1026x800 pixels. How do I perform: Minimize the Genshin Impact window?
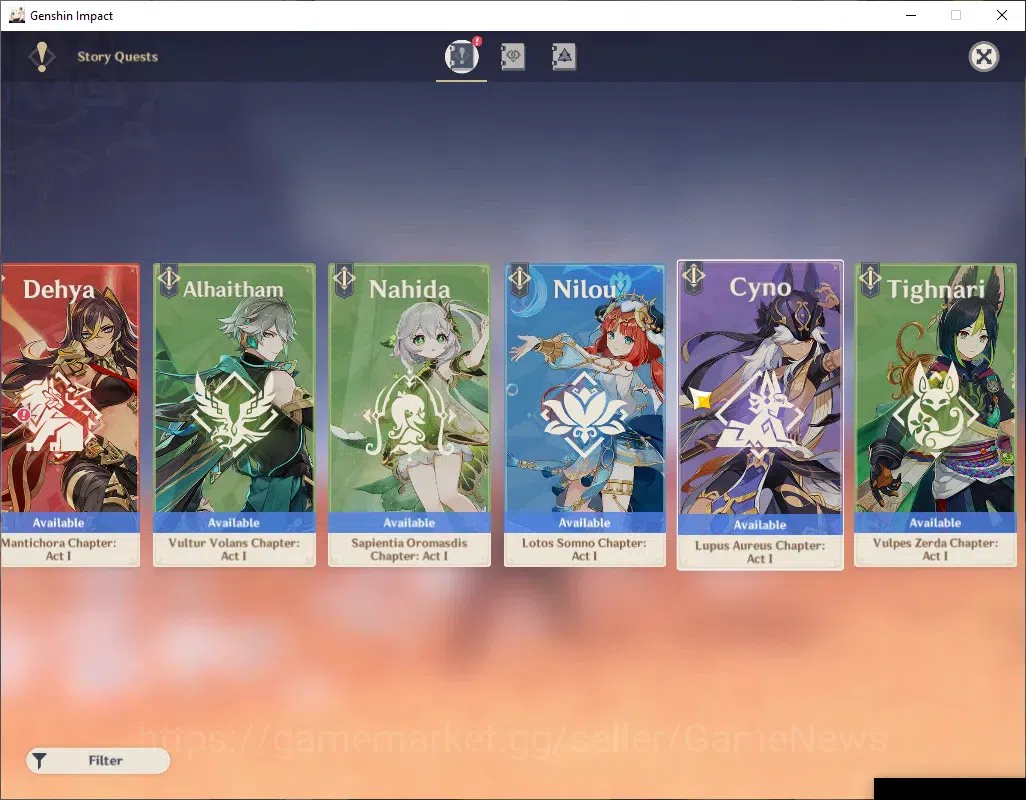point(911,15)
